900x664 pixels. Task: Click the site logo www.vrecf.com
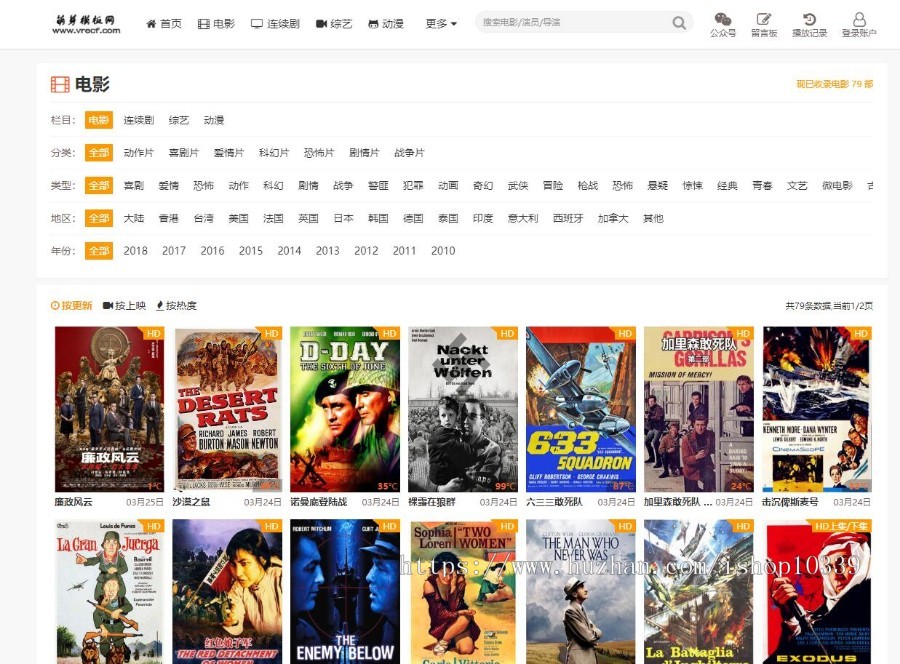[86, 24]
